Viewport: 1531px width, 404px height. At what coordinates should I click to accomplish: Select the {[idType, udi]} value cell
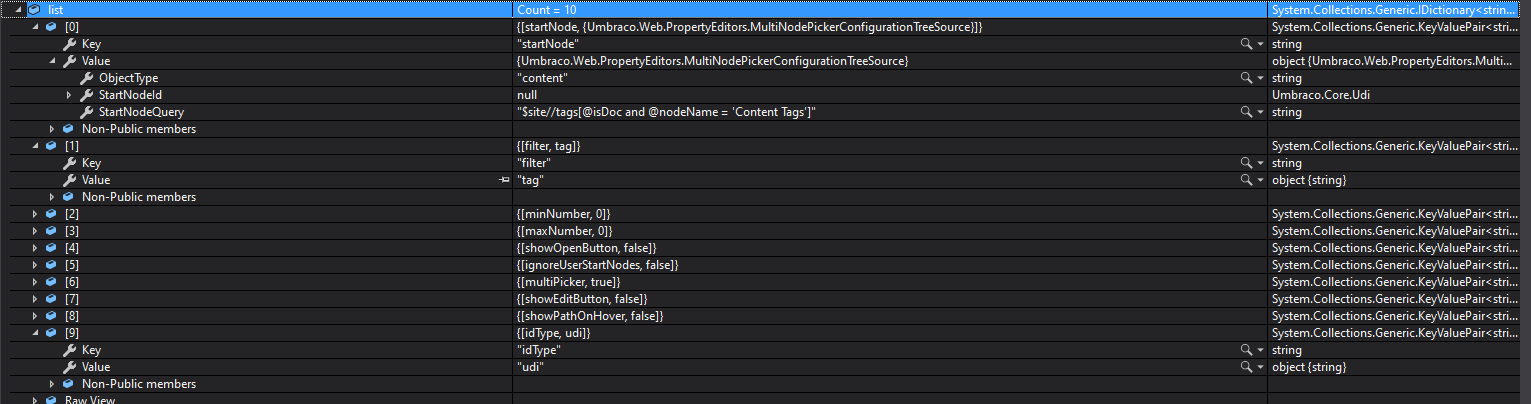pos(889,333)
